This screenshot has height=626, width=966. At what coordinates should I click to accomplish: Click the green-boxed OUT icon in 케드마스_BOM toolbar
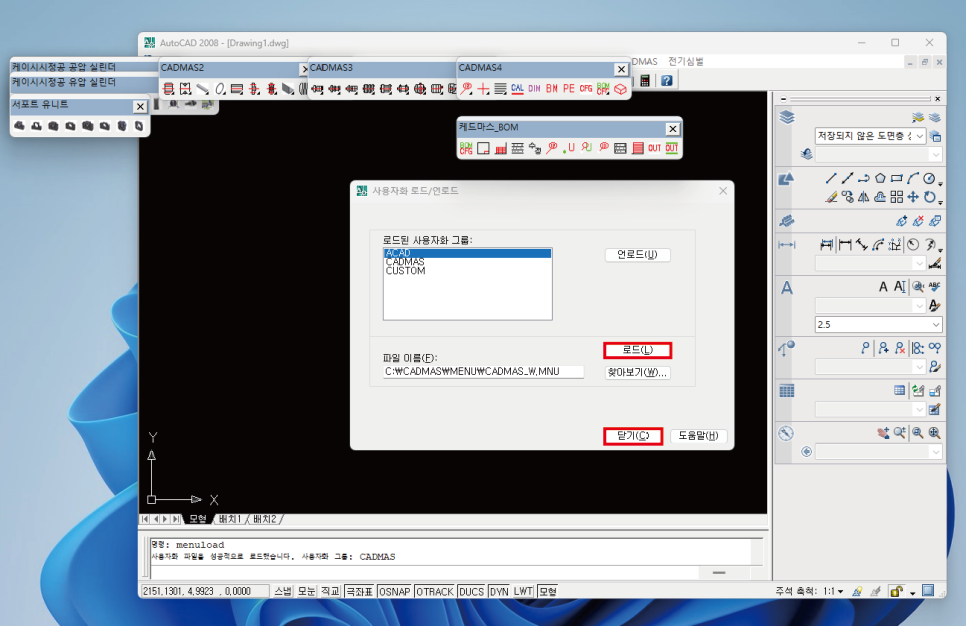(x=672, y=148)
